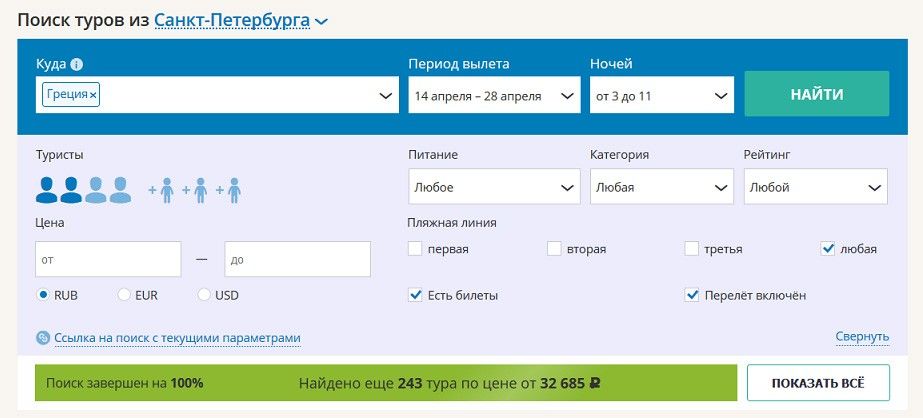Uncheck the Есть билеты checkbox
This screenshot has width=923, height=418.
tap(415, 296)
